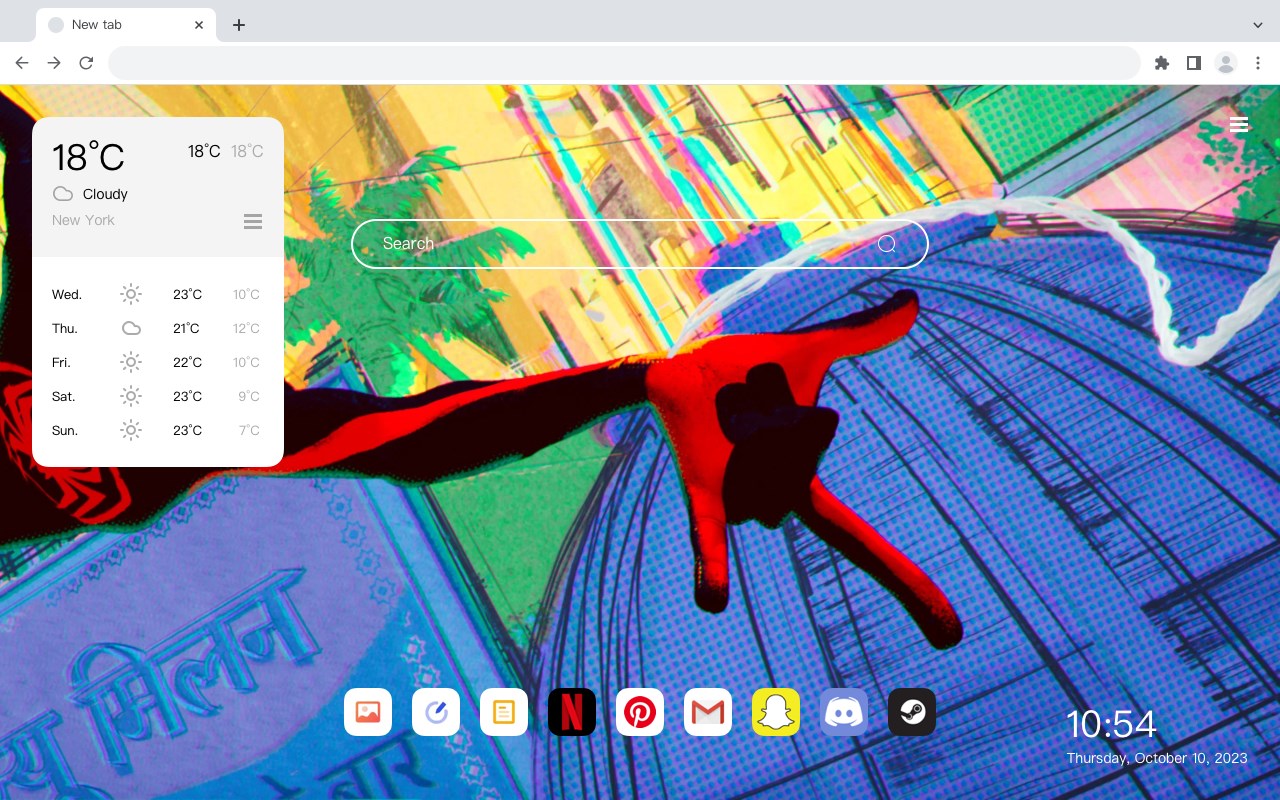Open the blue circular to-do shortcut icon
This screenshot has width=1280, height=800.
click(436, 712)
